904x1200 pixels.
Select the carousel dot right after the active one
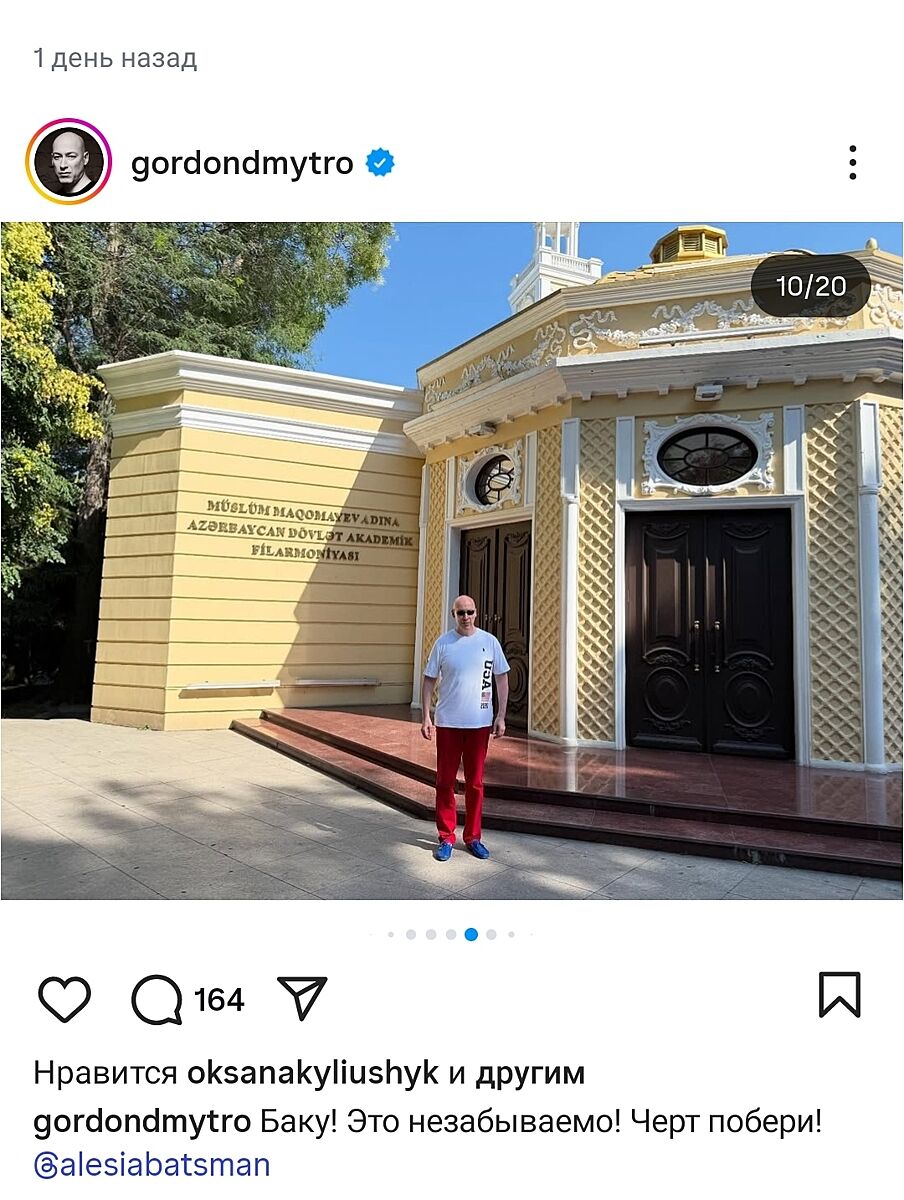point(491,935)
